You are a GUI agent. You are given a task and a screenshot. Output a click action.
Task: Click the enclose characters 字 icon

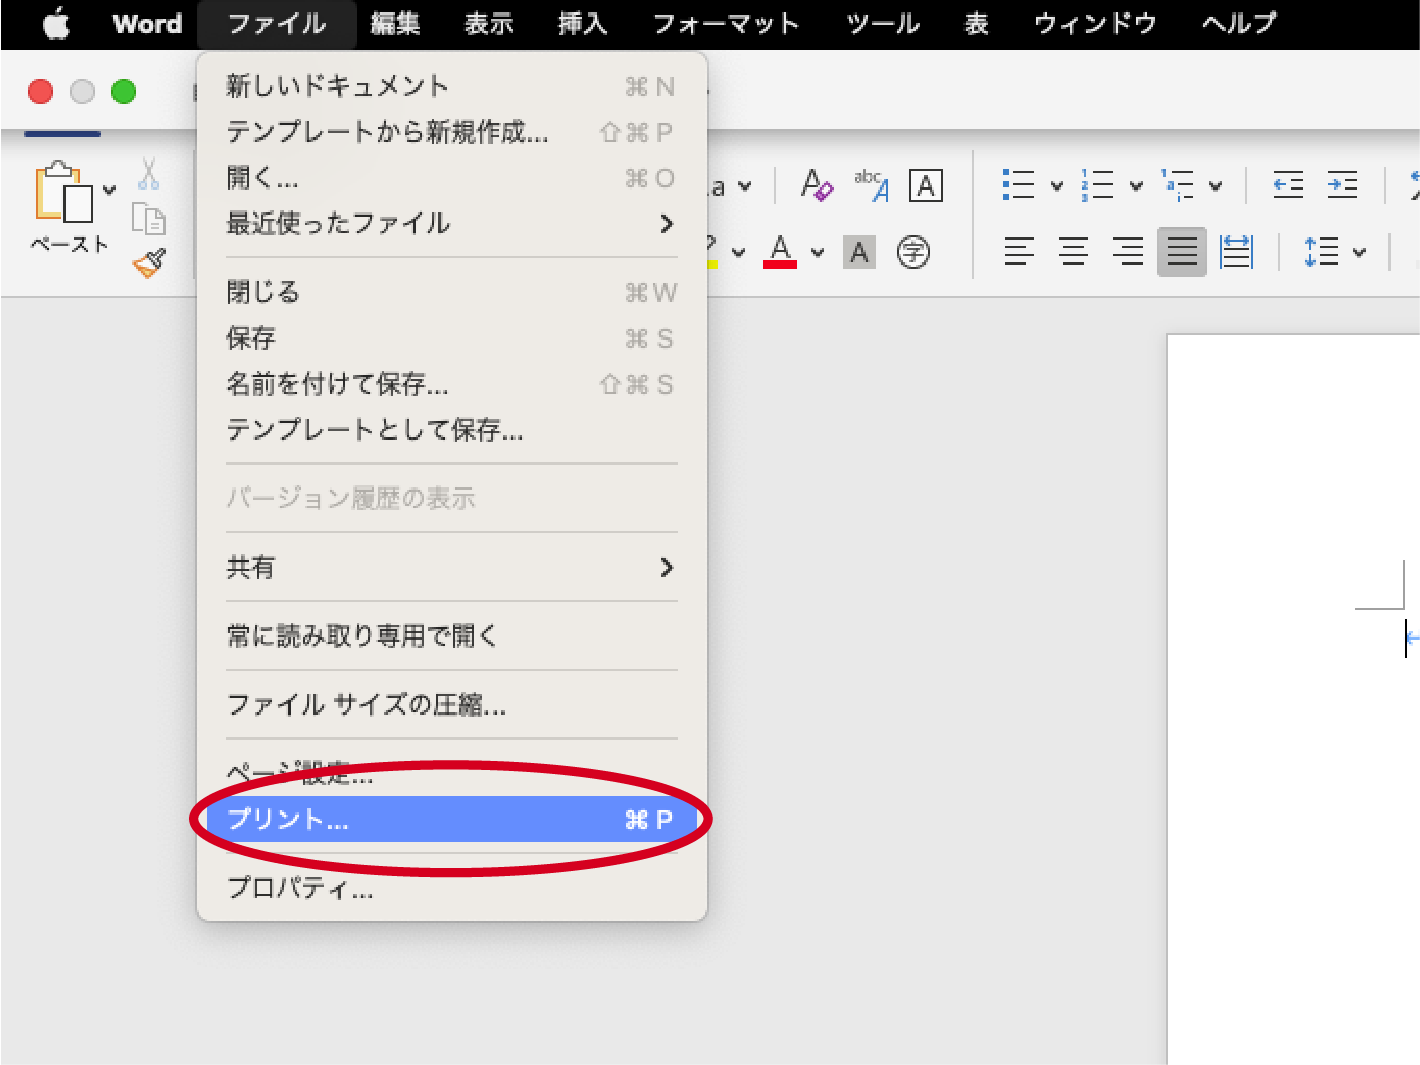[x=913, y=252]
